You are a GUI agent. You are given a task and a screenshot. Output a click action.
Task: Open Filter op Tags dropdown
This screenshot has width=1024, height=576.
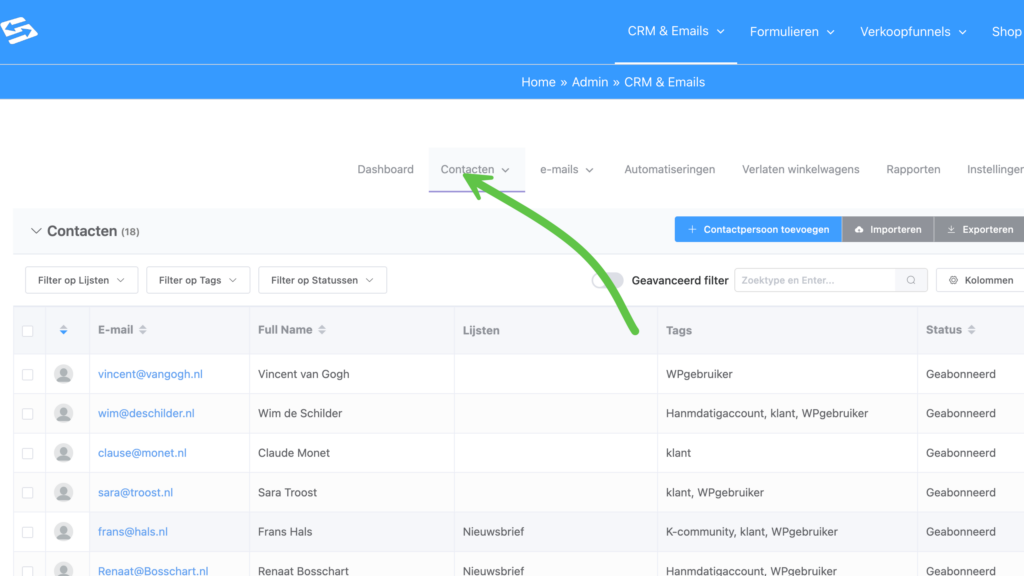(197, 281)
